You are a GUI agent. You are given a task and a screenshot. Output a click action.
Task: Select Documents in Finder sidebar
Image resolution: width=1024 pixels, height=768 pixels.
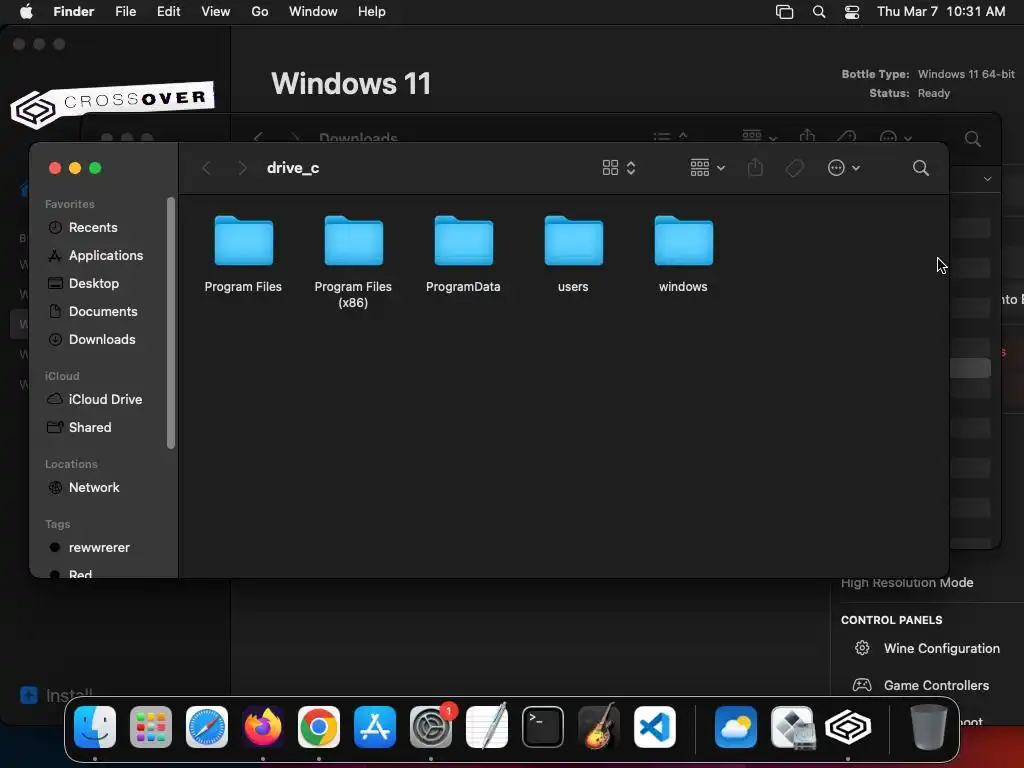[104, 312]
